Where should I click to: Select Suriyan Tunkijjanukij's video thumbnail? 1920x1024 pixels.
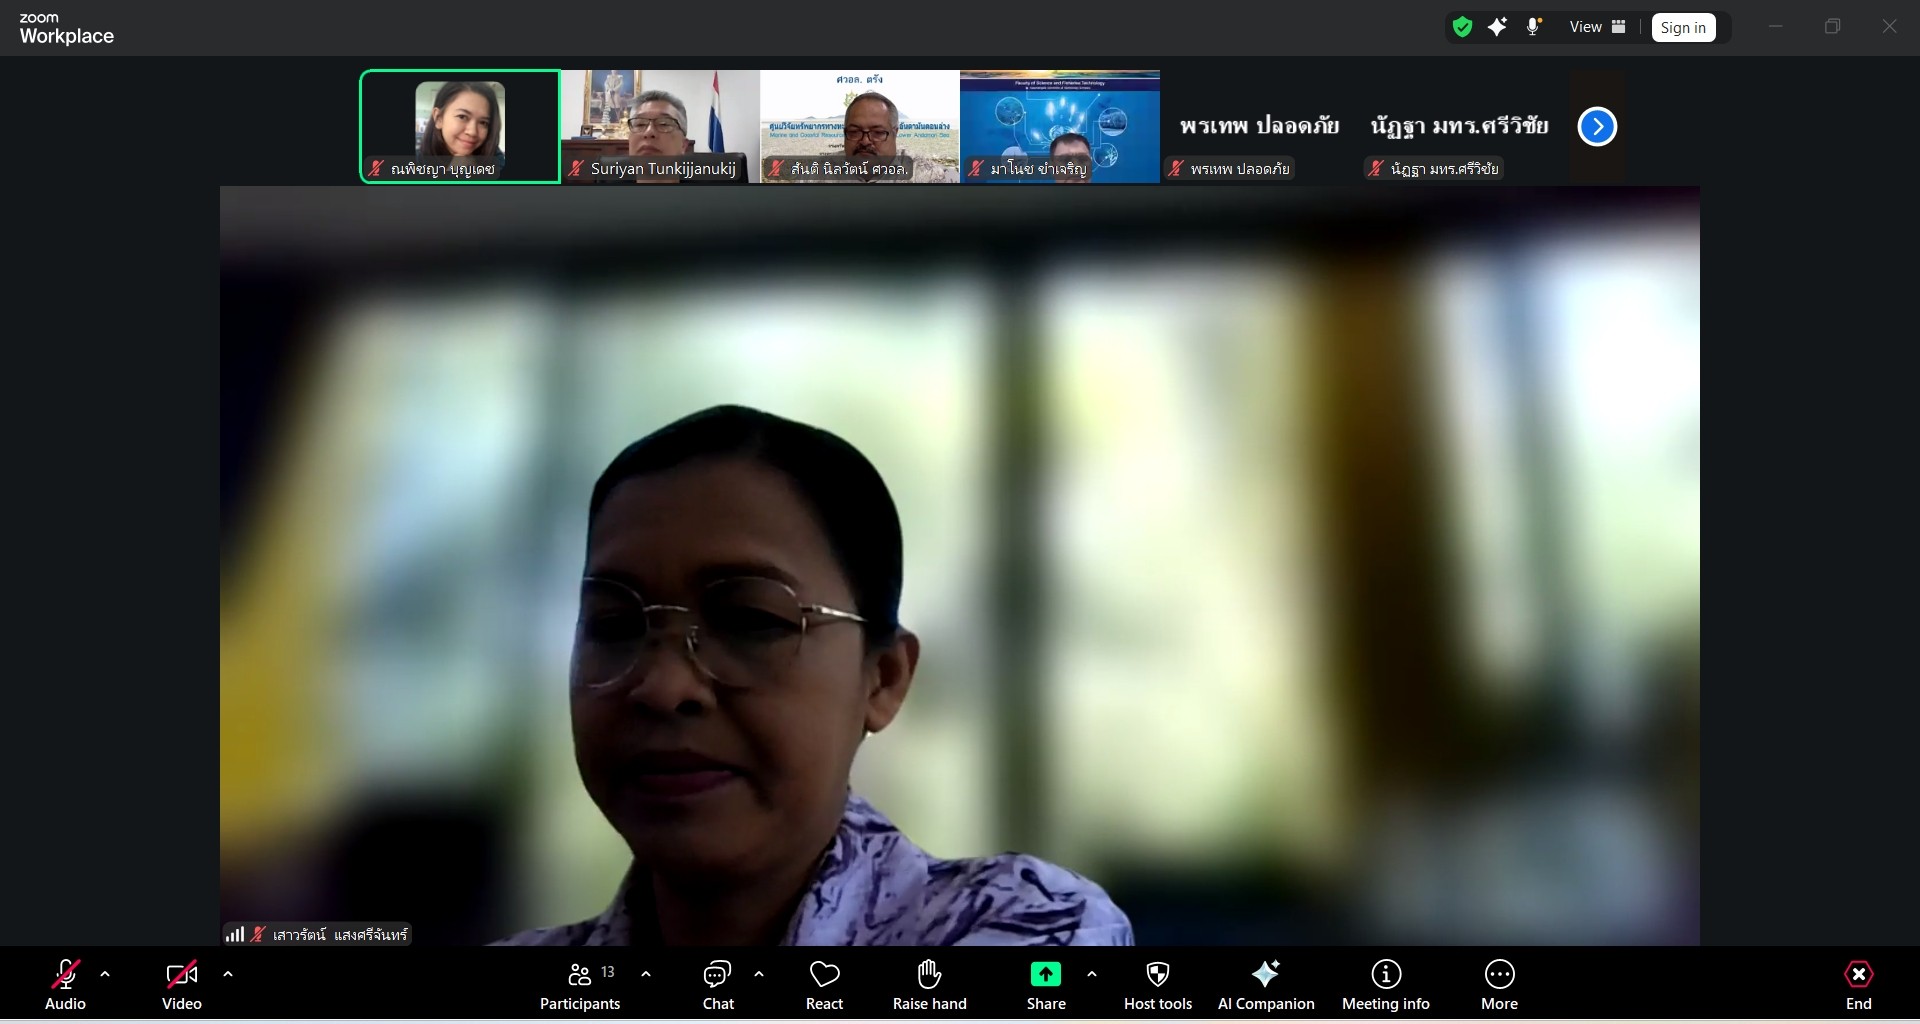660,125
